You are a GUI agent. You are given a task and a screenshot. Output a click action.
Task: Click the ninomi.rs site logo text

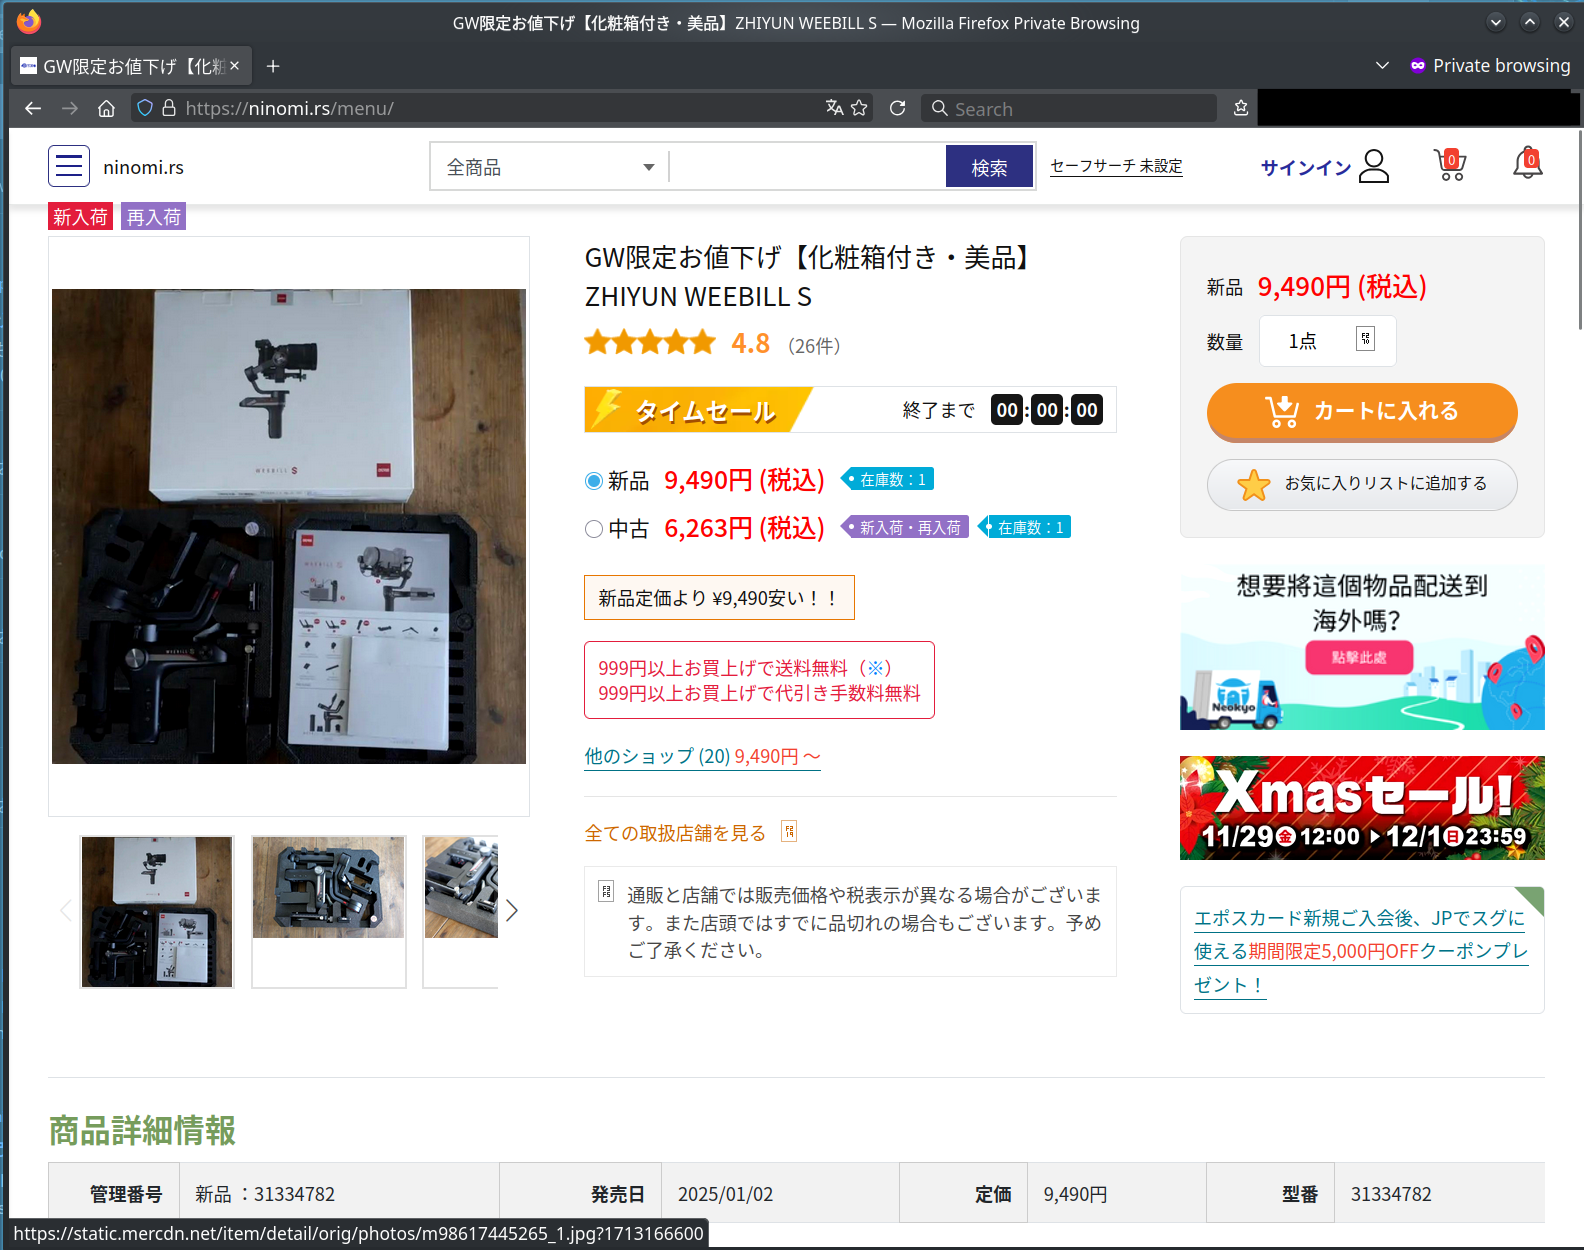point(143,167)
